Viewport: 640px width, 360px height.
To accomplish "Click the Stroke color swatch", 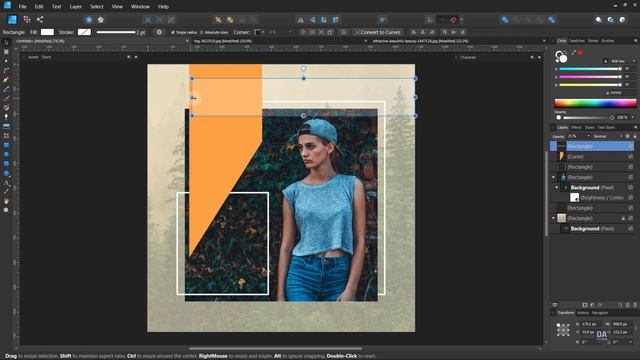I will [84, 32].
